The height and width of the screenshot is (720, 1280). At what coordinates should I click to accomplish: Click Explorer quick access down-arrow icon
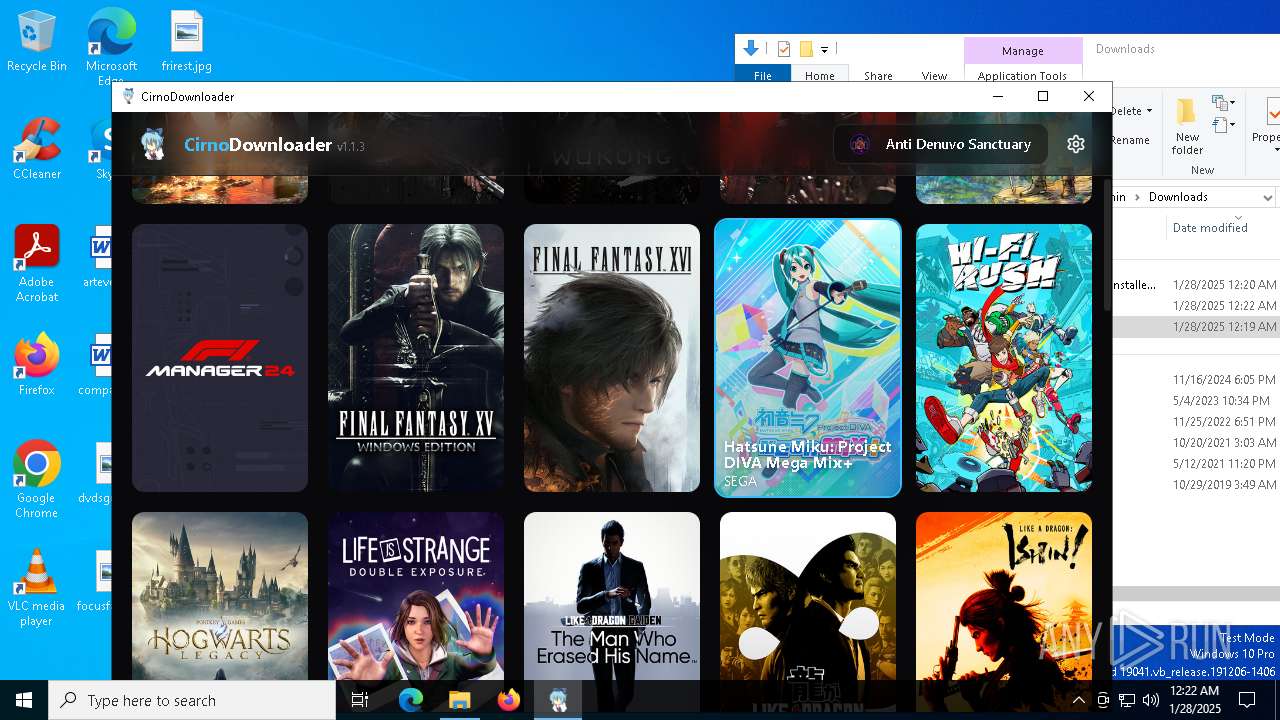pos(751,48)
